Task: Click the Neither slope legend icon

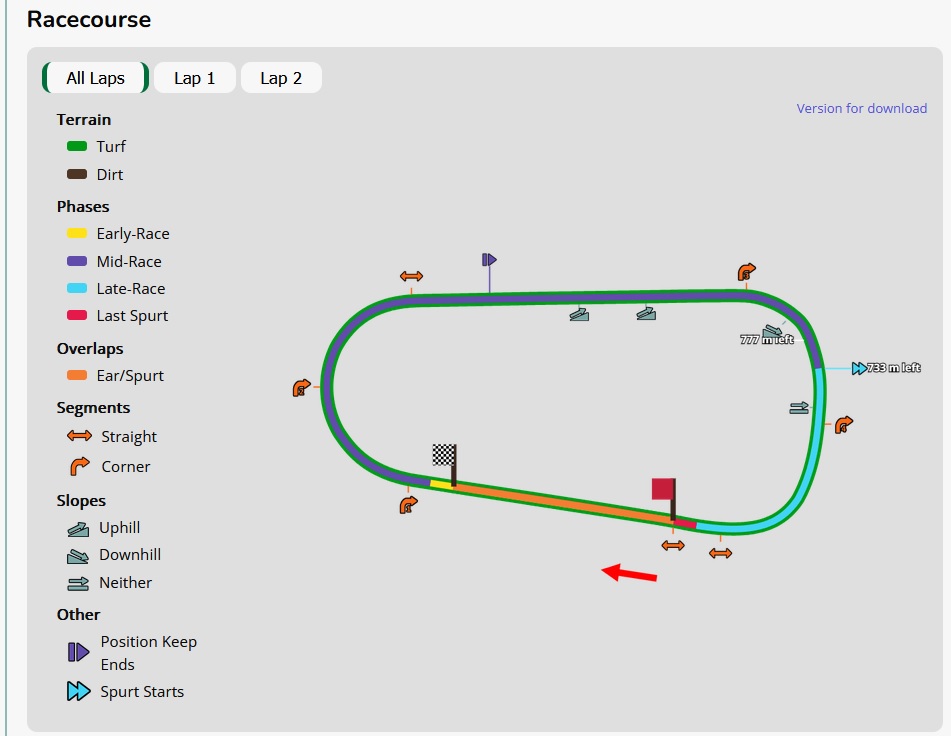Action: (78, 583)
